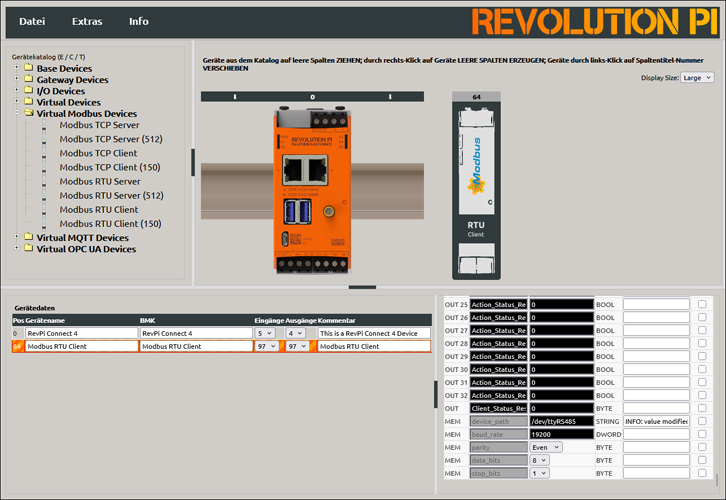Screen dimensions: 726x500
Task: Select the Modbus TCP Client catalog item
Action: point(98,153)
